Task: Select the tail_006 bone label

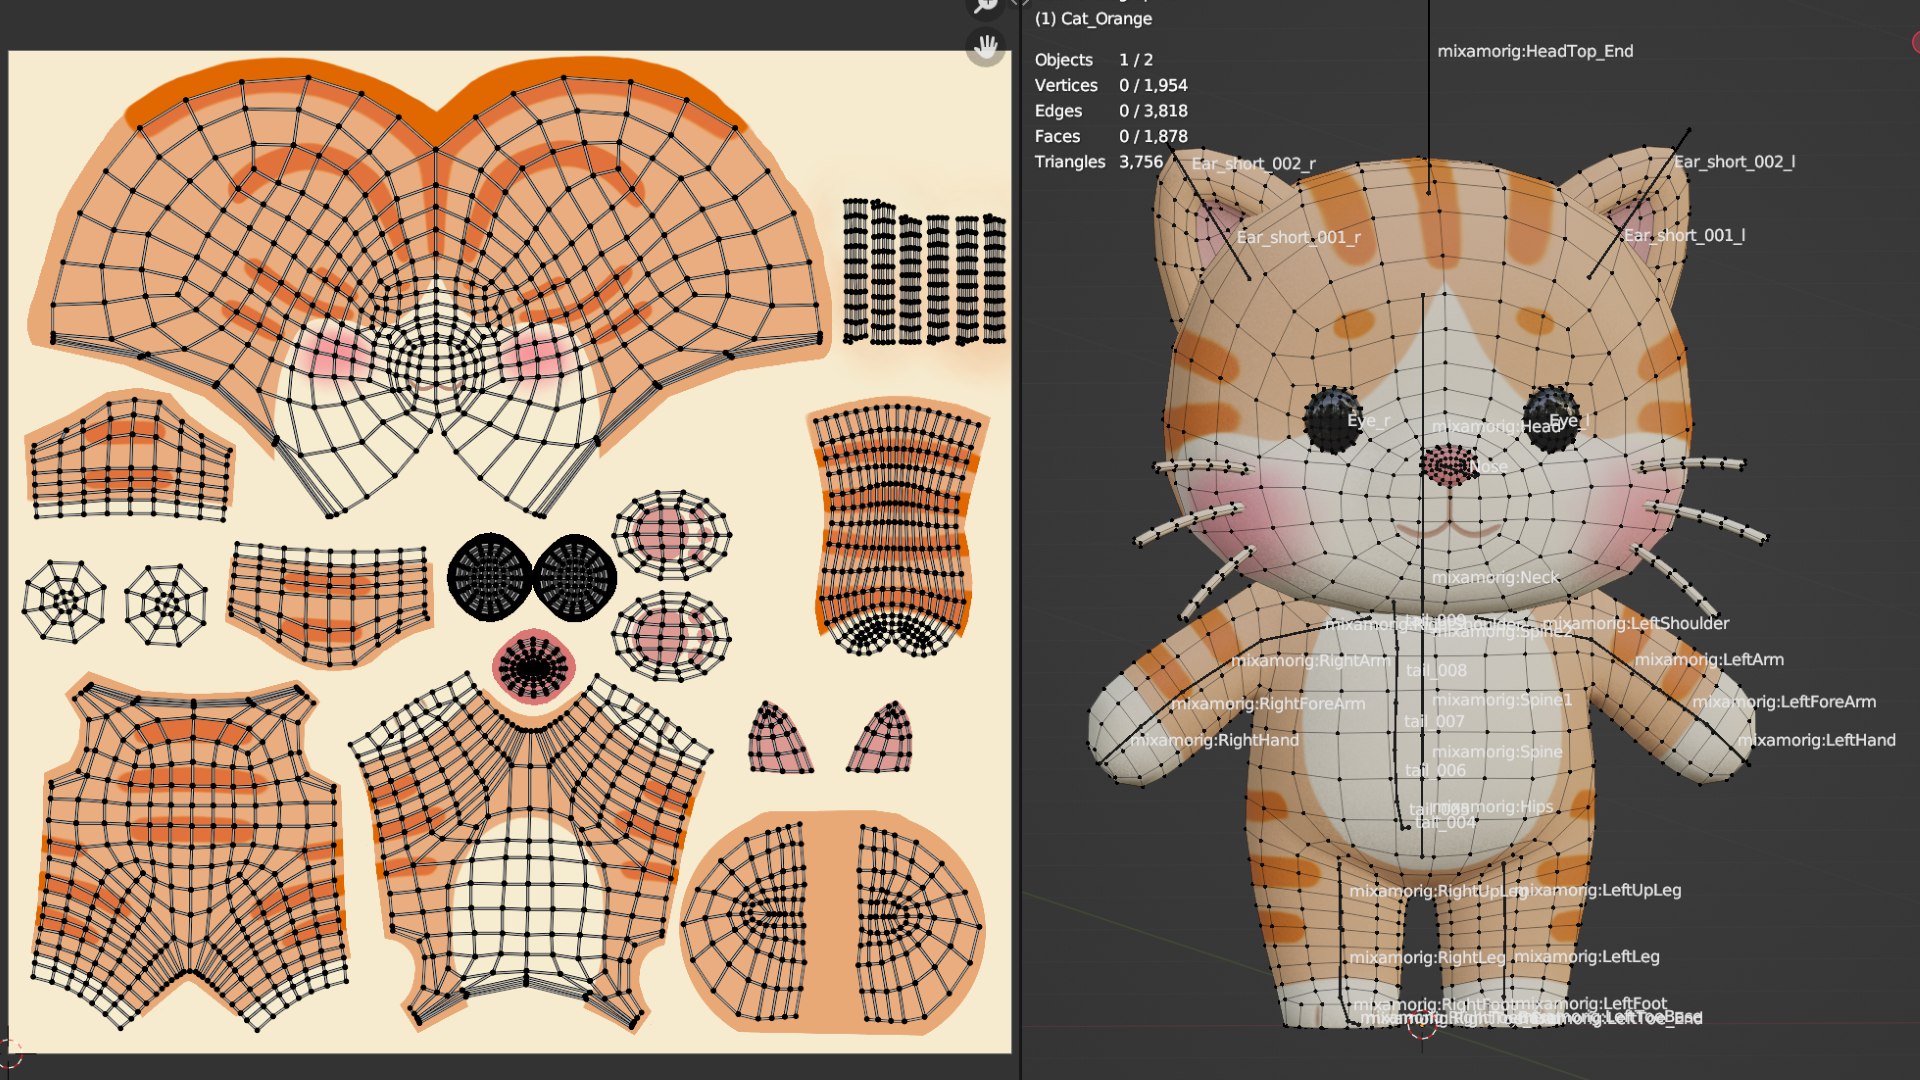Action: point(1435,770)
